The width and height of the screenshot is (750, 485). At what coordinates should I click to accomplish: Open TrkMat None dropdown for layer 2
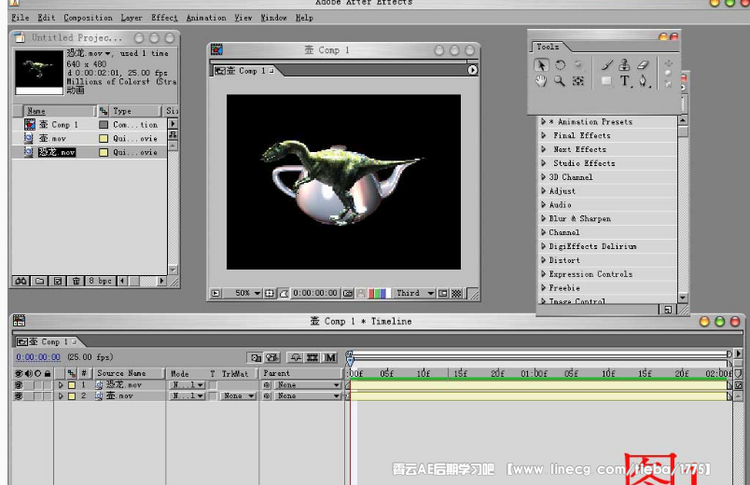[x=238, y=396]
